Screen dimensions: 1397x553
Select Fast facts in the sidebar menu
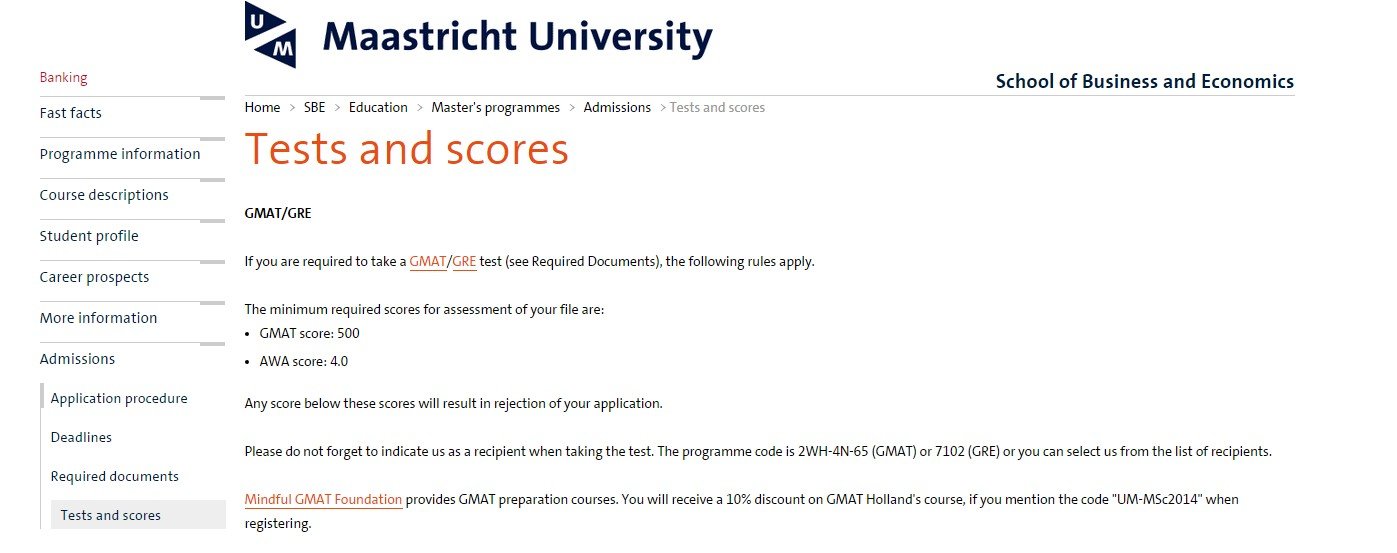[70, 113]
